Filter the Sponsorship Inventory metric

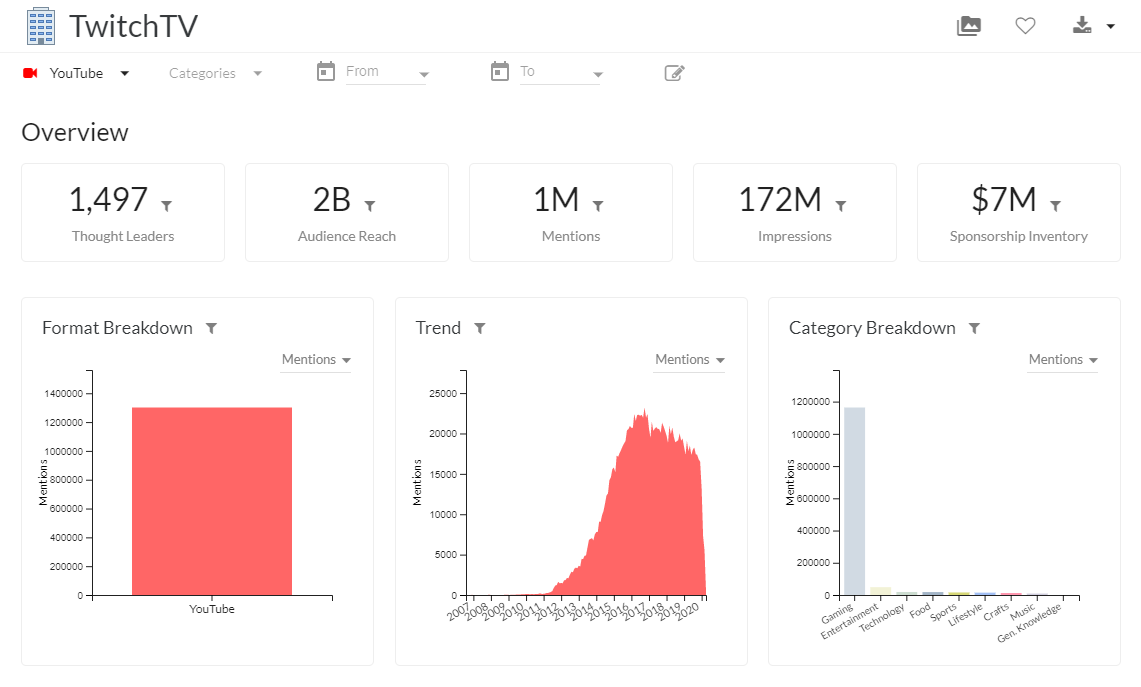coord(1055,206)
